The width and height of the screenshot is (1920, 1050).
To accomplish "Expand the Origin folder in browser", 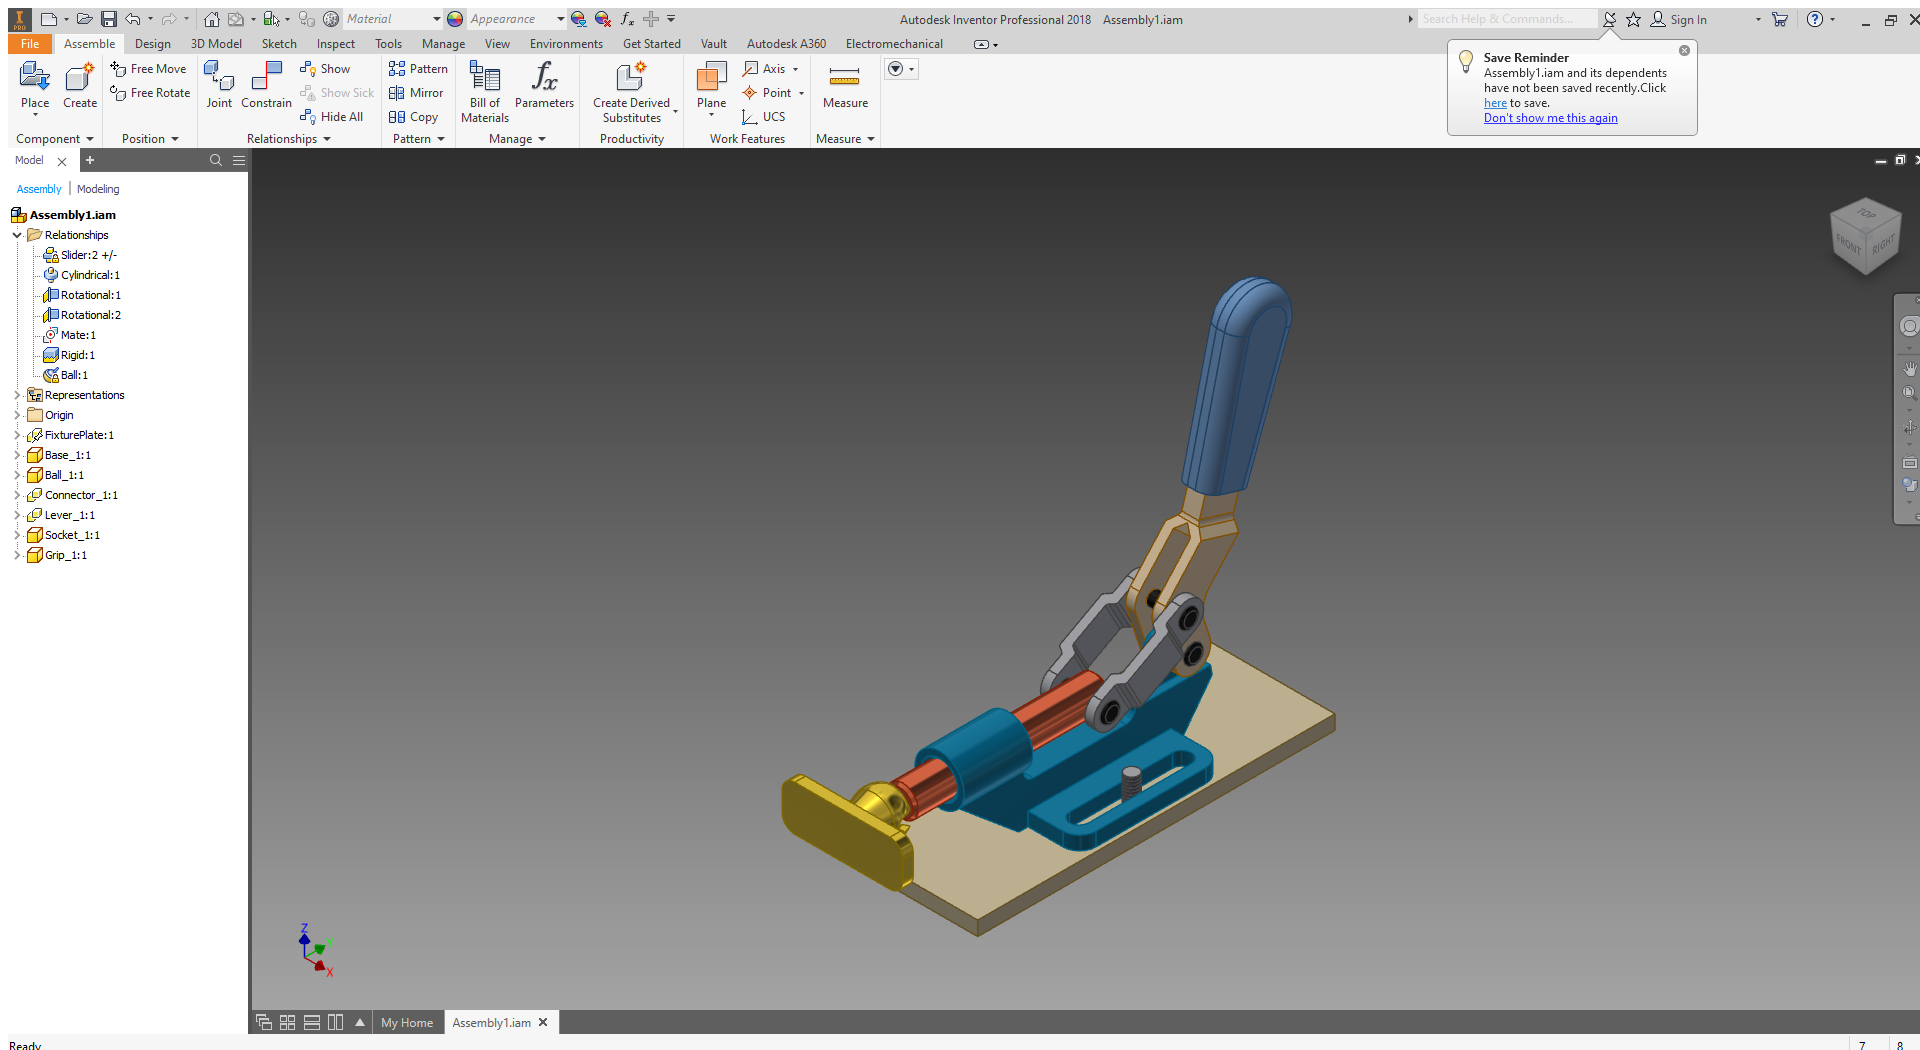I will click(x=16, y=415).
